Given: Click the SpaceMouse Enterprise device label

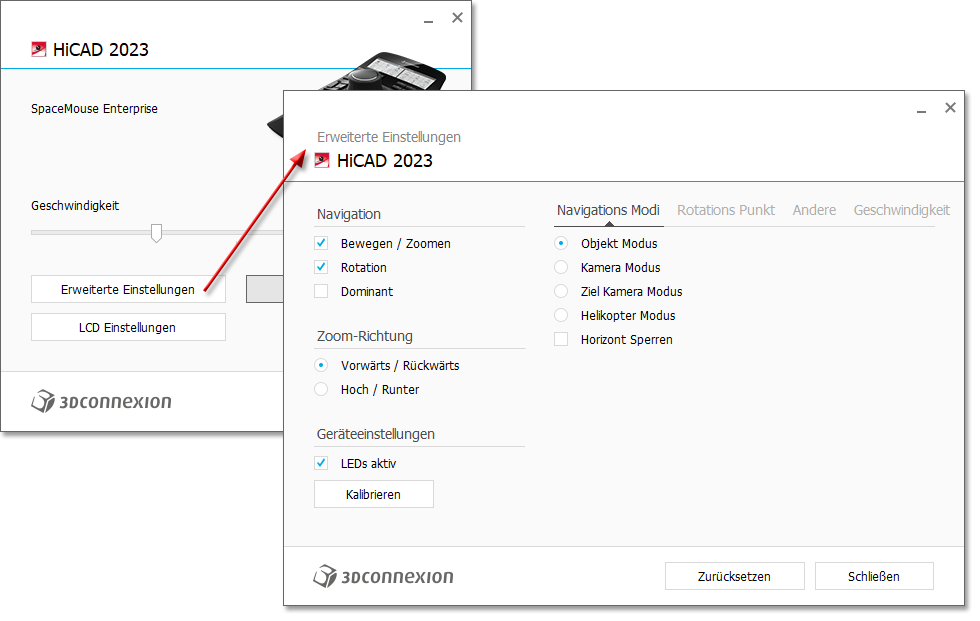Looking at the screenshot, I should click(94, 109).
